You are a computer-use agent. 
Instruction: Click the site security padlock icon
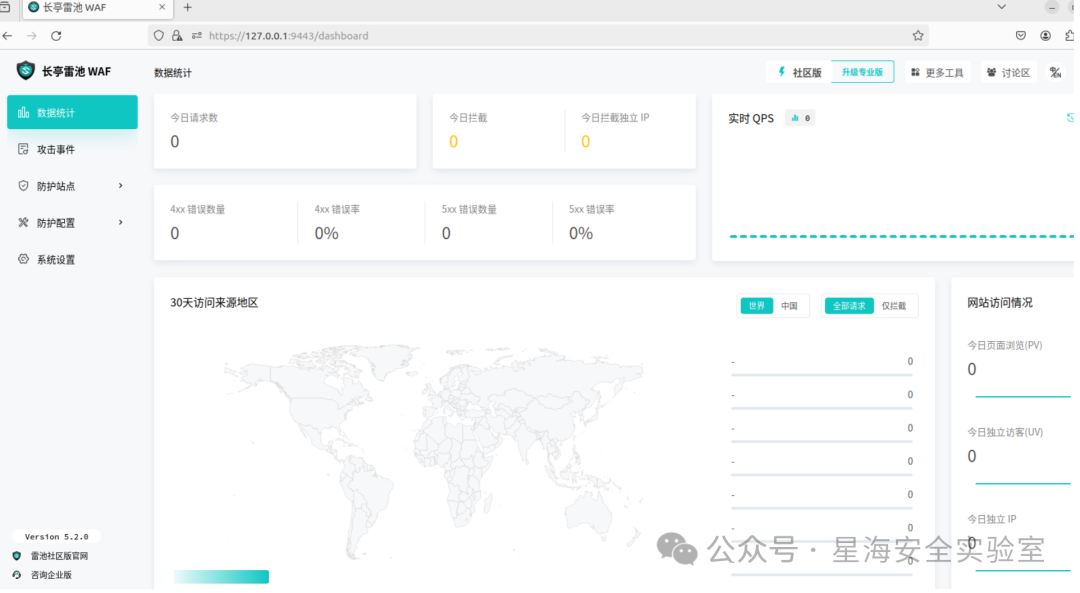(177, 36)
